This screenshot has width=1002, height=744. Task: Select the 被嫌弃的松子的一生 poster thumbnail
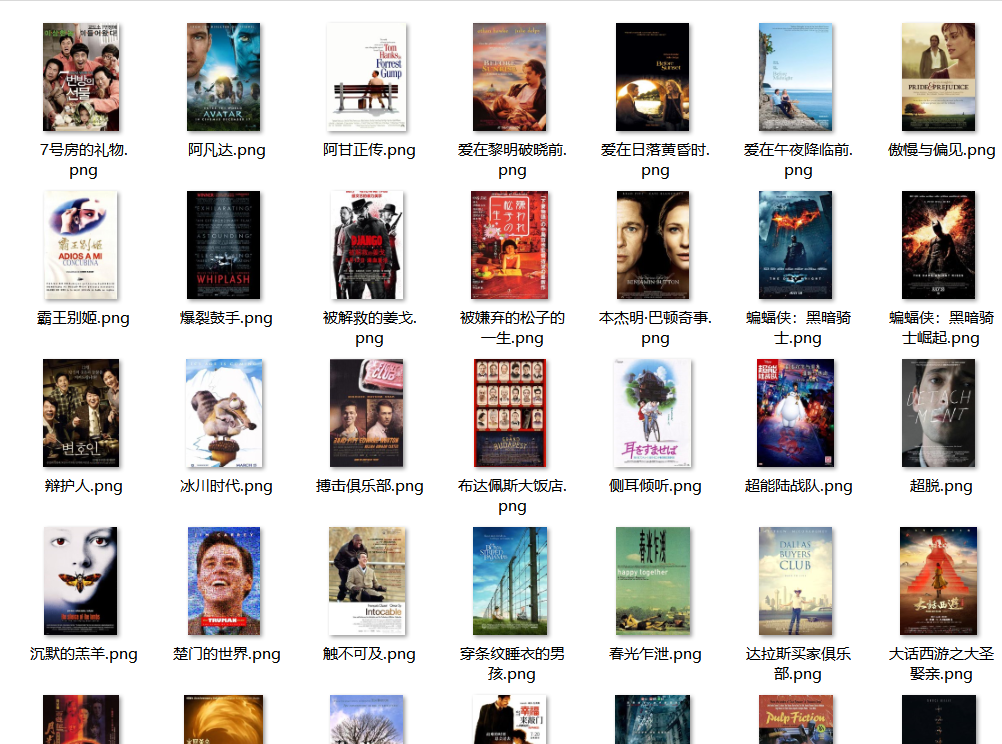(x=510, y=245)
